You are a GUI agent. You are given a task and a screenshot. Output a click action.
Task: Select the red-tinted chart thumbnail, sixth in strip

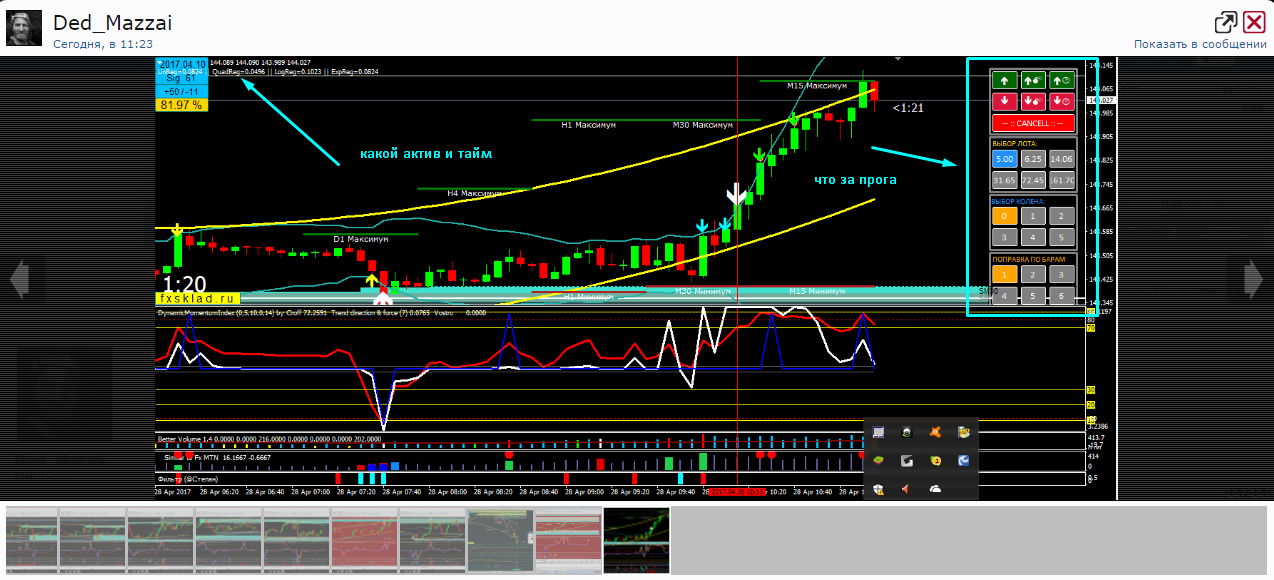click(364, 540)
